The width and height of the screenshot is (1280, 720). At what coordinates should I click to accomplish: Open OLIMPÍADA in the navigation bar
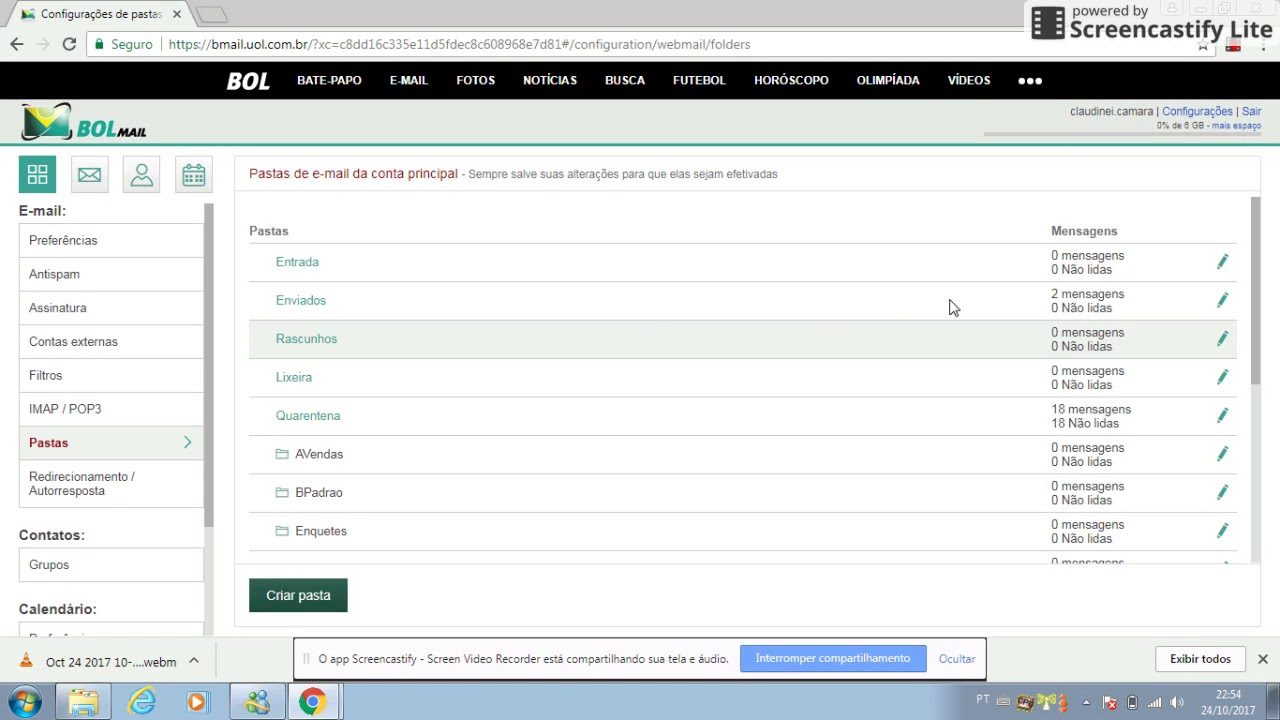tap(888, 80)
